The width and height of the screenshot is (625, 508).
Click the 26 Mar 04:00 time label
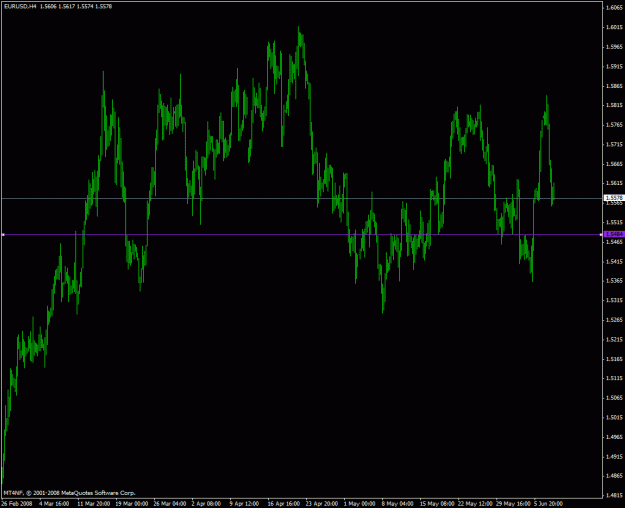[170, 504]
